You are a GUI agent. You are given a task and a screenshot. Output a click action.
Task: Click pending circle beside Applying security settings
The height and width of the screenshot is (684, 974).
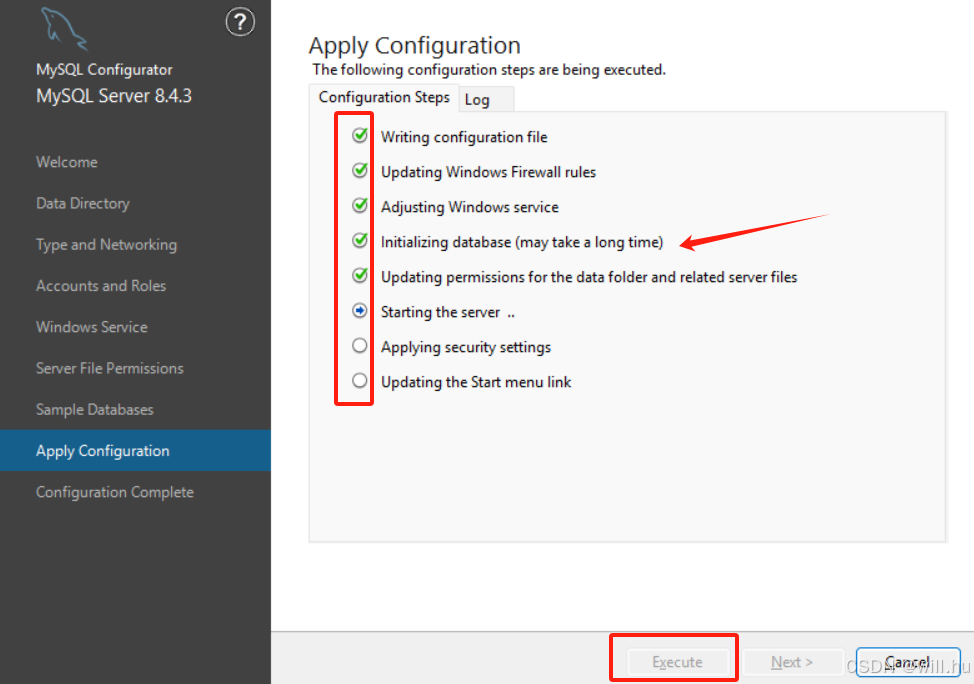360,345
